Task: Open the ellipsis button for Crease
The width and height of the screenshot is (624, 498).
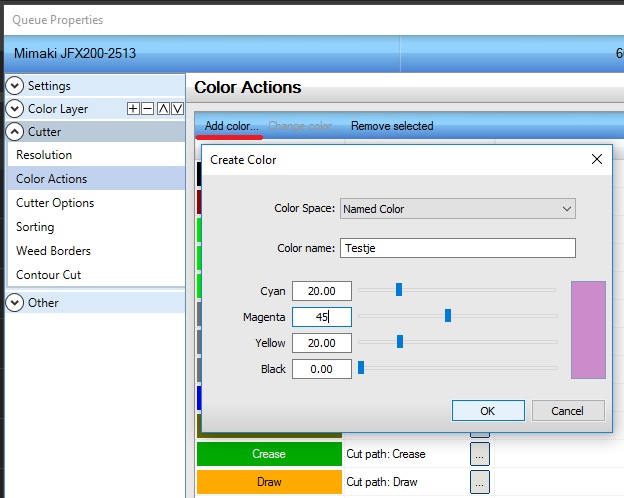Action: coord(480,454)
